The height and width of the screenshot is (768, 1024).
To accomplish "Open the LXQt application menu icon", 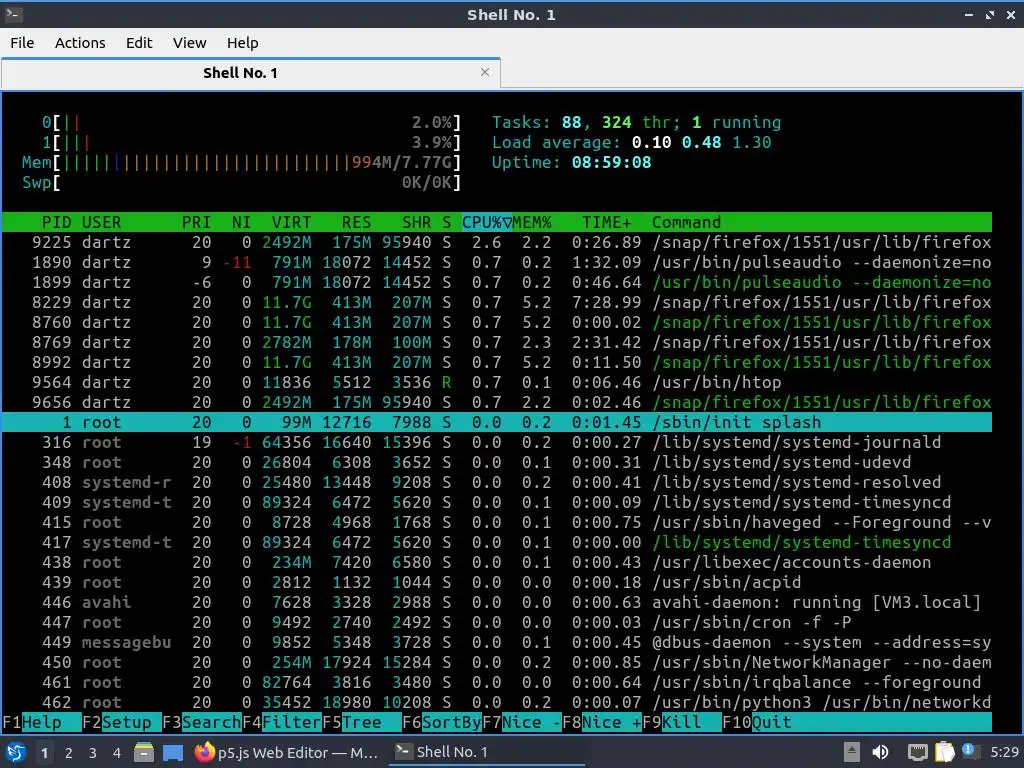I will click(x=15, y=752).
